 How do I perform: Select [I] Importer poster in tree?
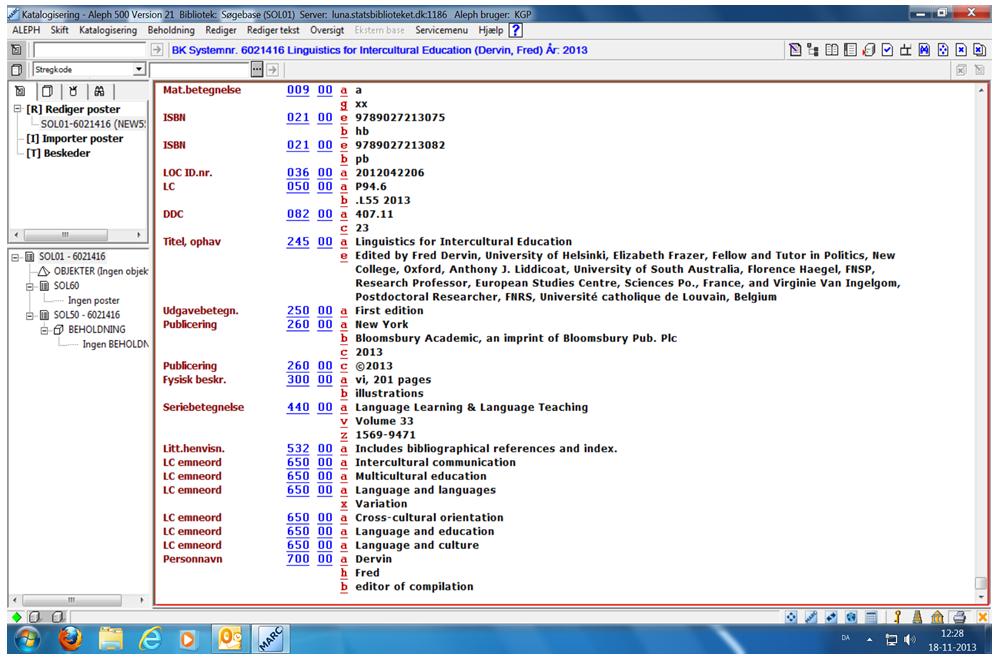(x=75, y=139)
